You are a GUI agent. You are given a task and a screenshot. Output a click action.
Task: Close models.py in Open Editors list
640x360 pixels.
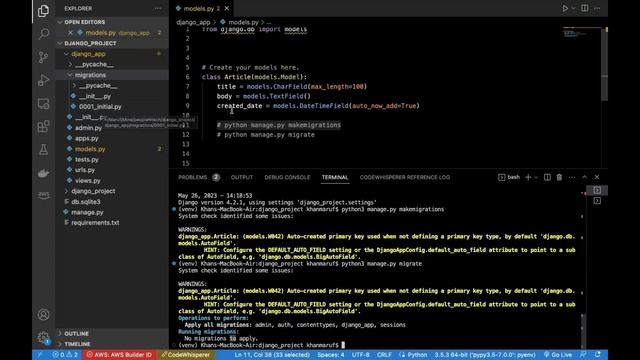click(x=70, y=33)
